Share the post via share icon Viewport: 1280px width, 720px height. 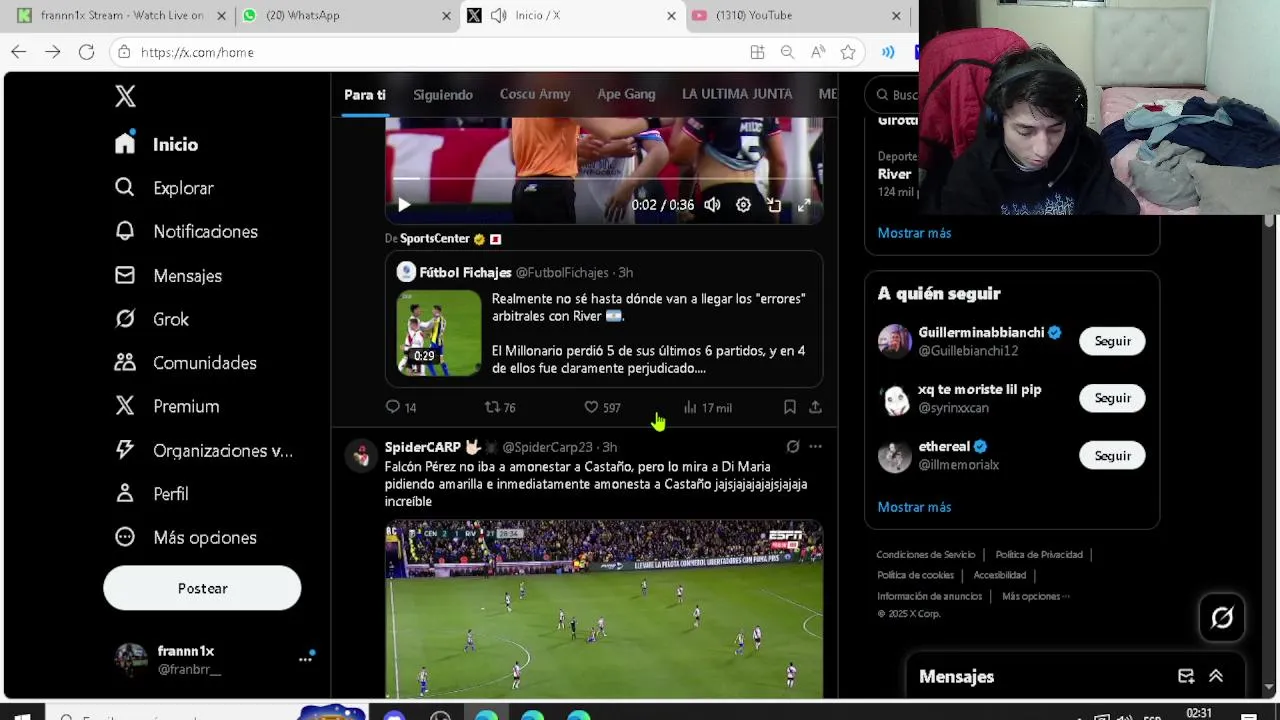(x=815, y=407)
